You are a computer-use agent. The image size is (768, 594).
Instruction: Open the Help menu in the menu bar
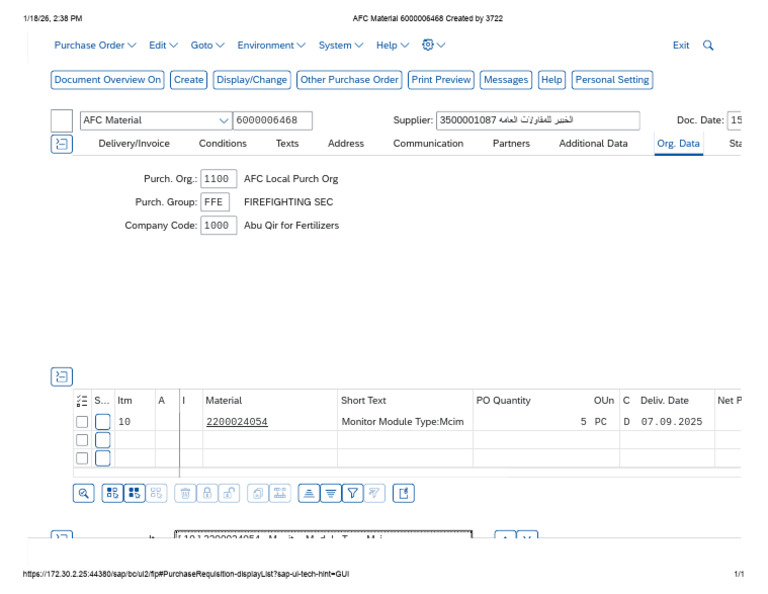click(x=392, y=45)
